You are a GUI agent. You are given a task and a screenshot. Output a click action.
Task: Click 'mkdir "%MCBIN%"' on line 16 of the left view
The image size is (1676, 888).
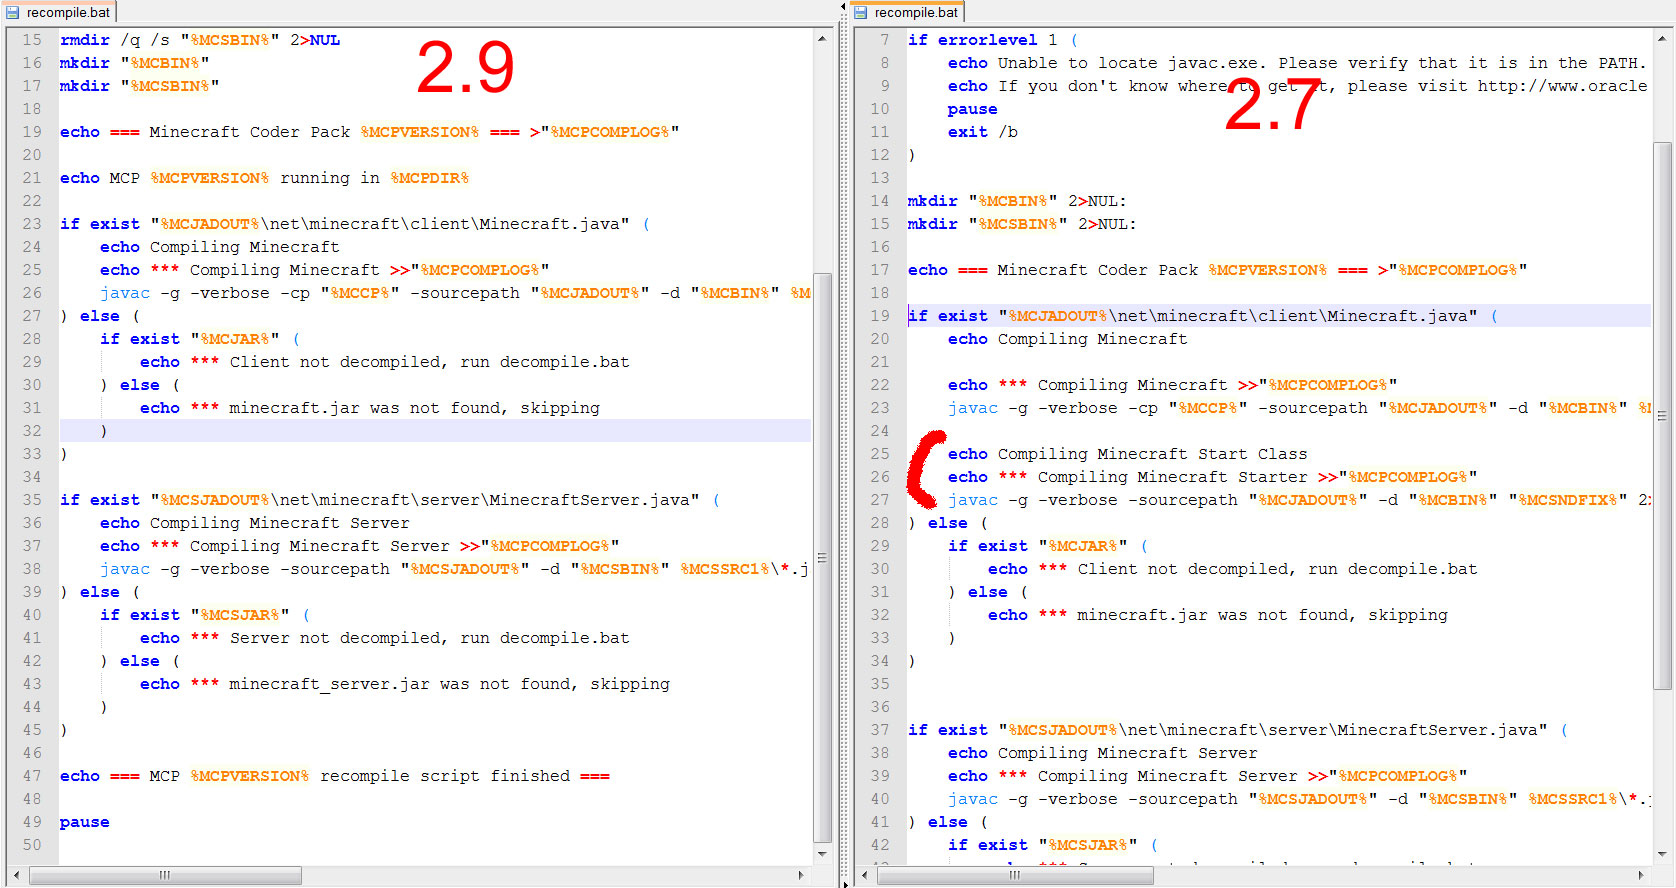click(135, 63)
